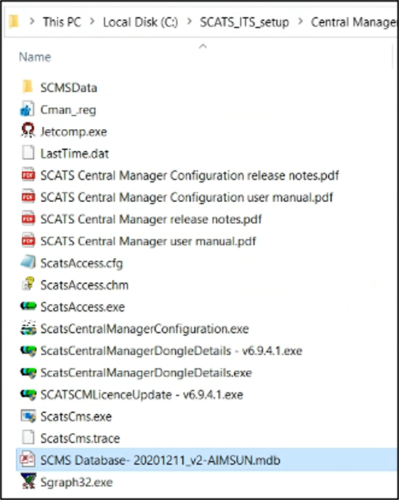Select the ScatsAccess.exe green icon

point(28,306)
